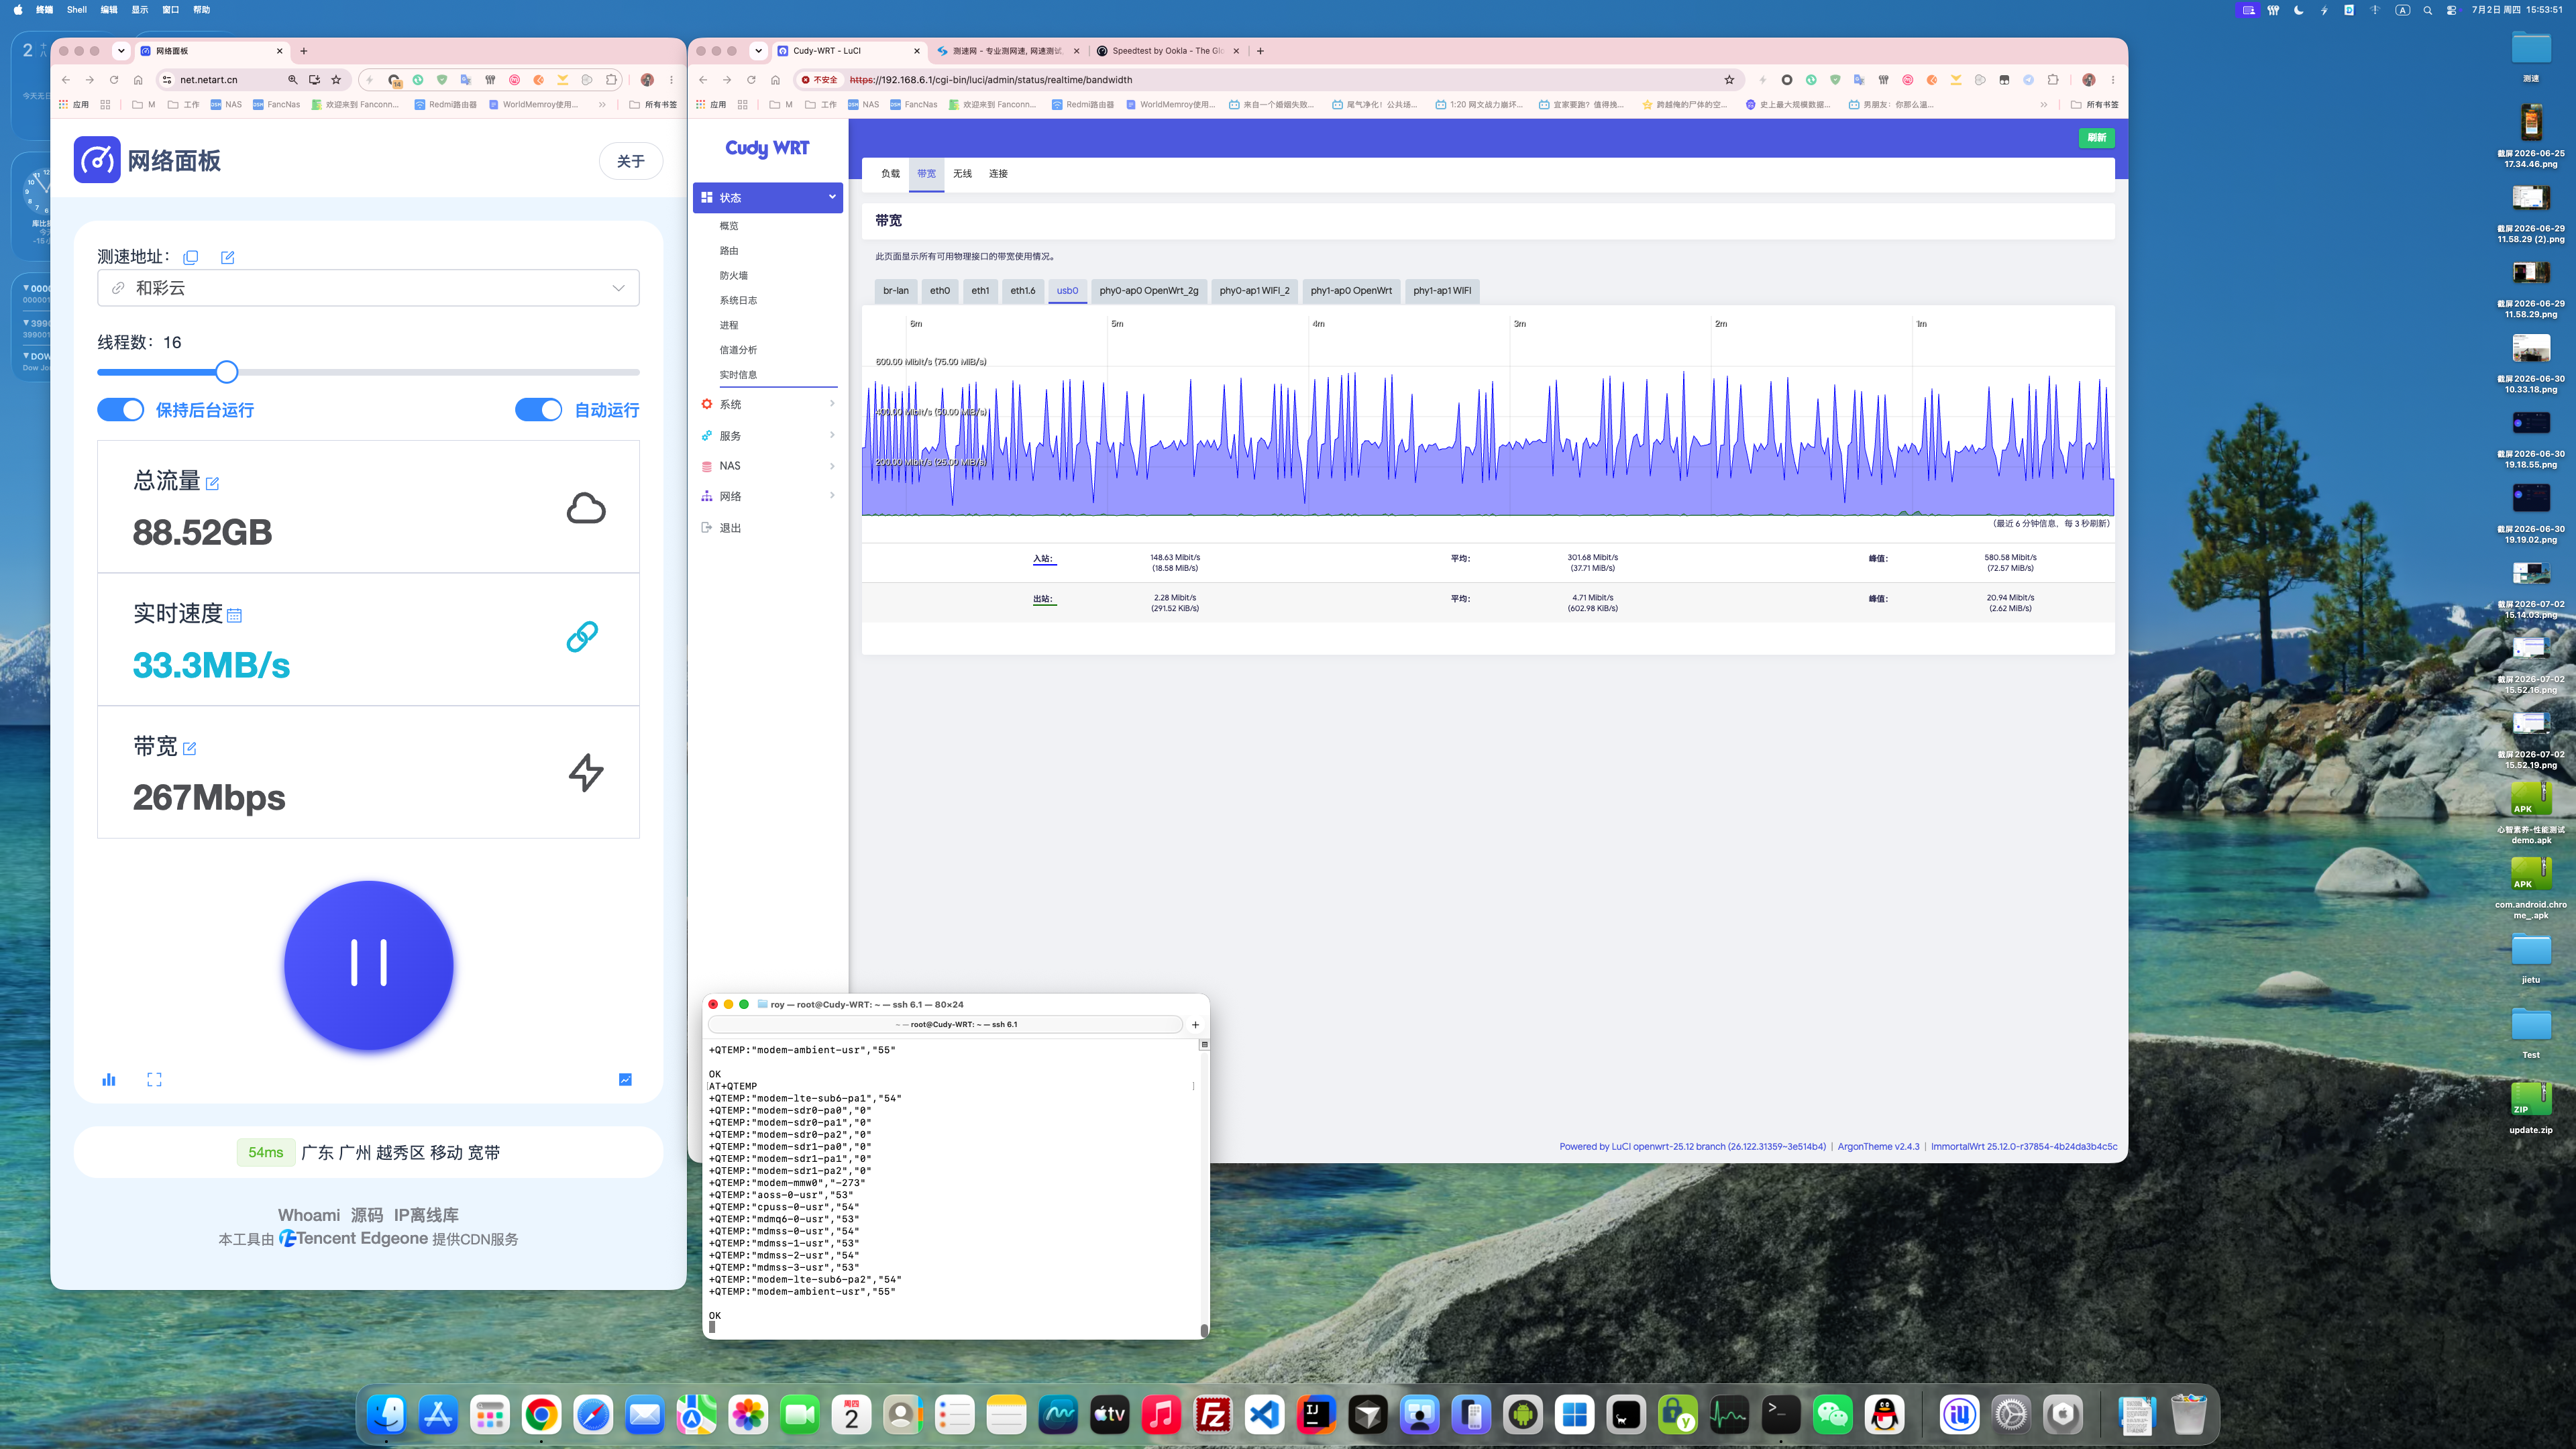Switch to the 负载 tab
This screenshot has height=1449, width=2576.
pyautogui.click(x=890, y=174)
